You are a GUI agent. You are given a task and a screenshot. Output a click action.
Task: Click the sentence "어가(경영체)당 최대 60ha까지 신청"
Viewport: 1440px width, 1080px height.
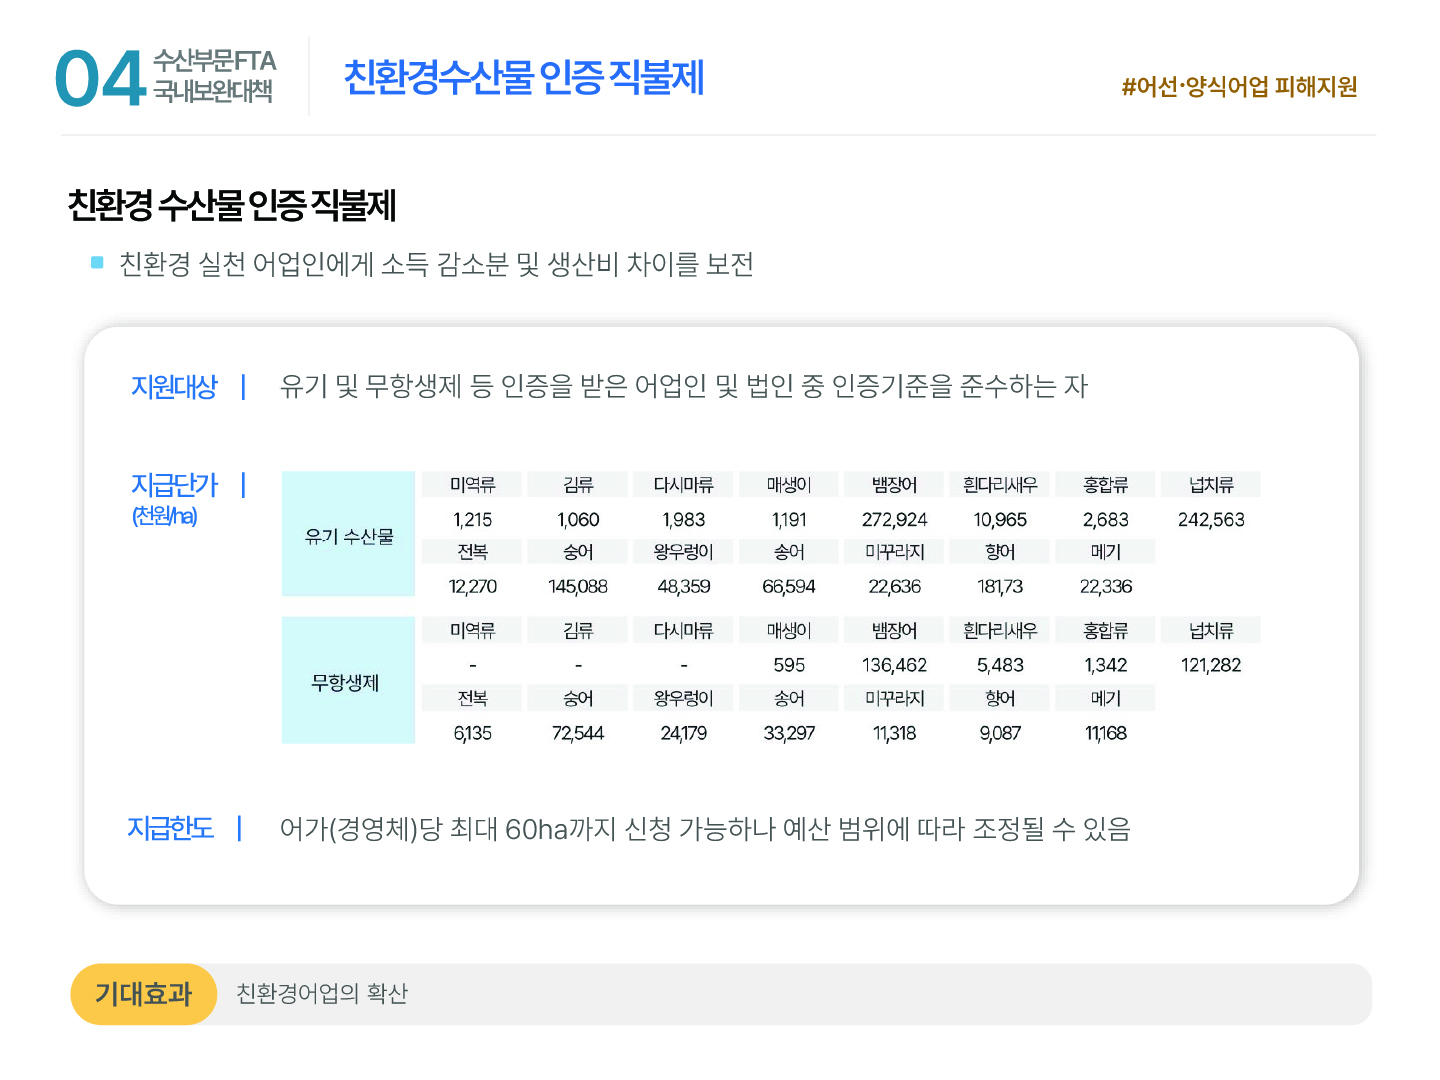tap(705, 829)
